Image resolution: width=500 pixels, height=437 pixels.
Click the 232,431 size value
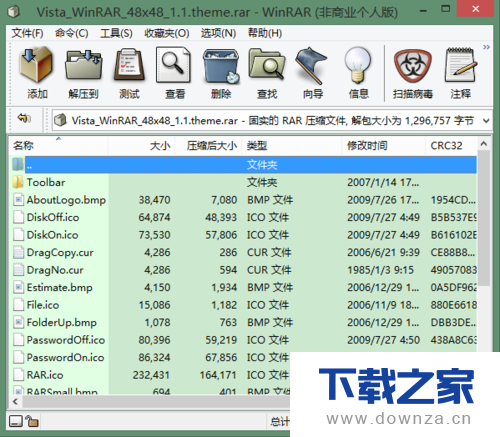151,375
